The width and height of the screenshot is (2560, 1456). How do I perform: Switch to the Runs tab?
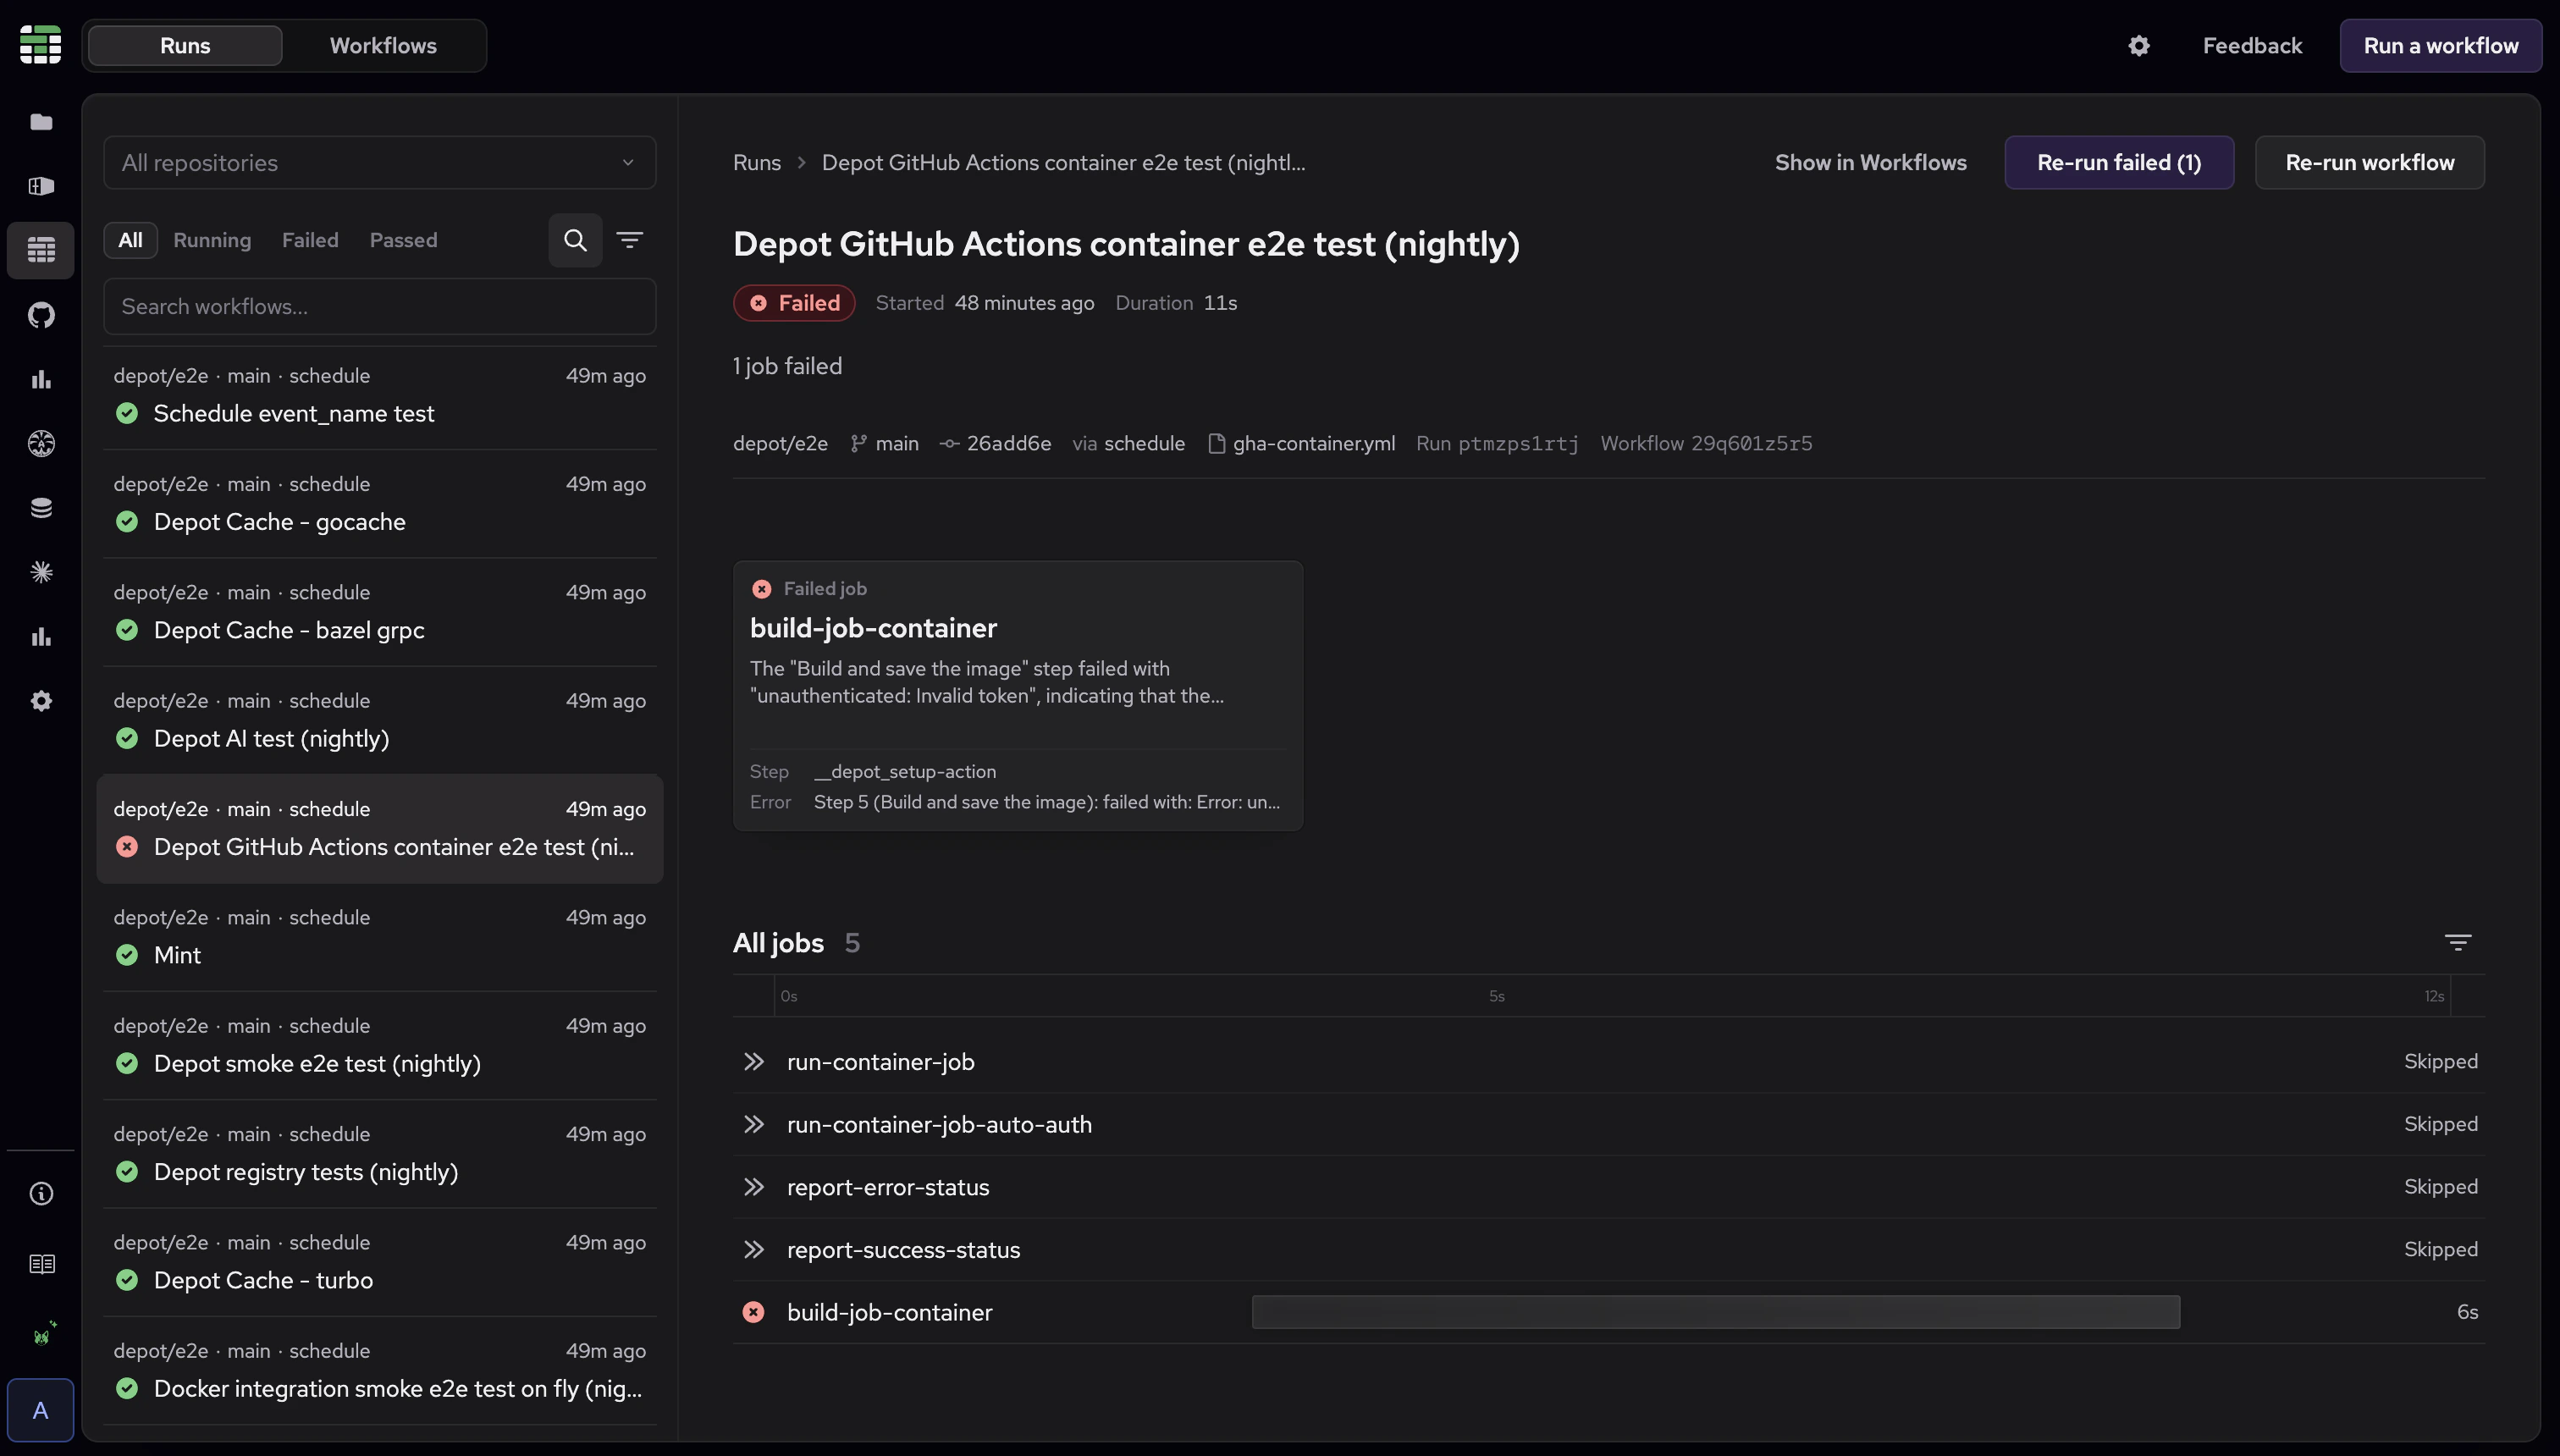(185, 46)
